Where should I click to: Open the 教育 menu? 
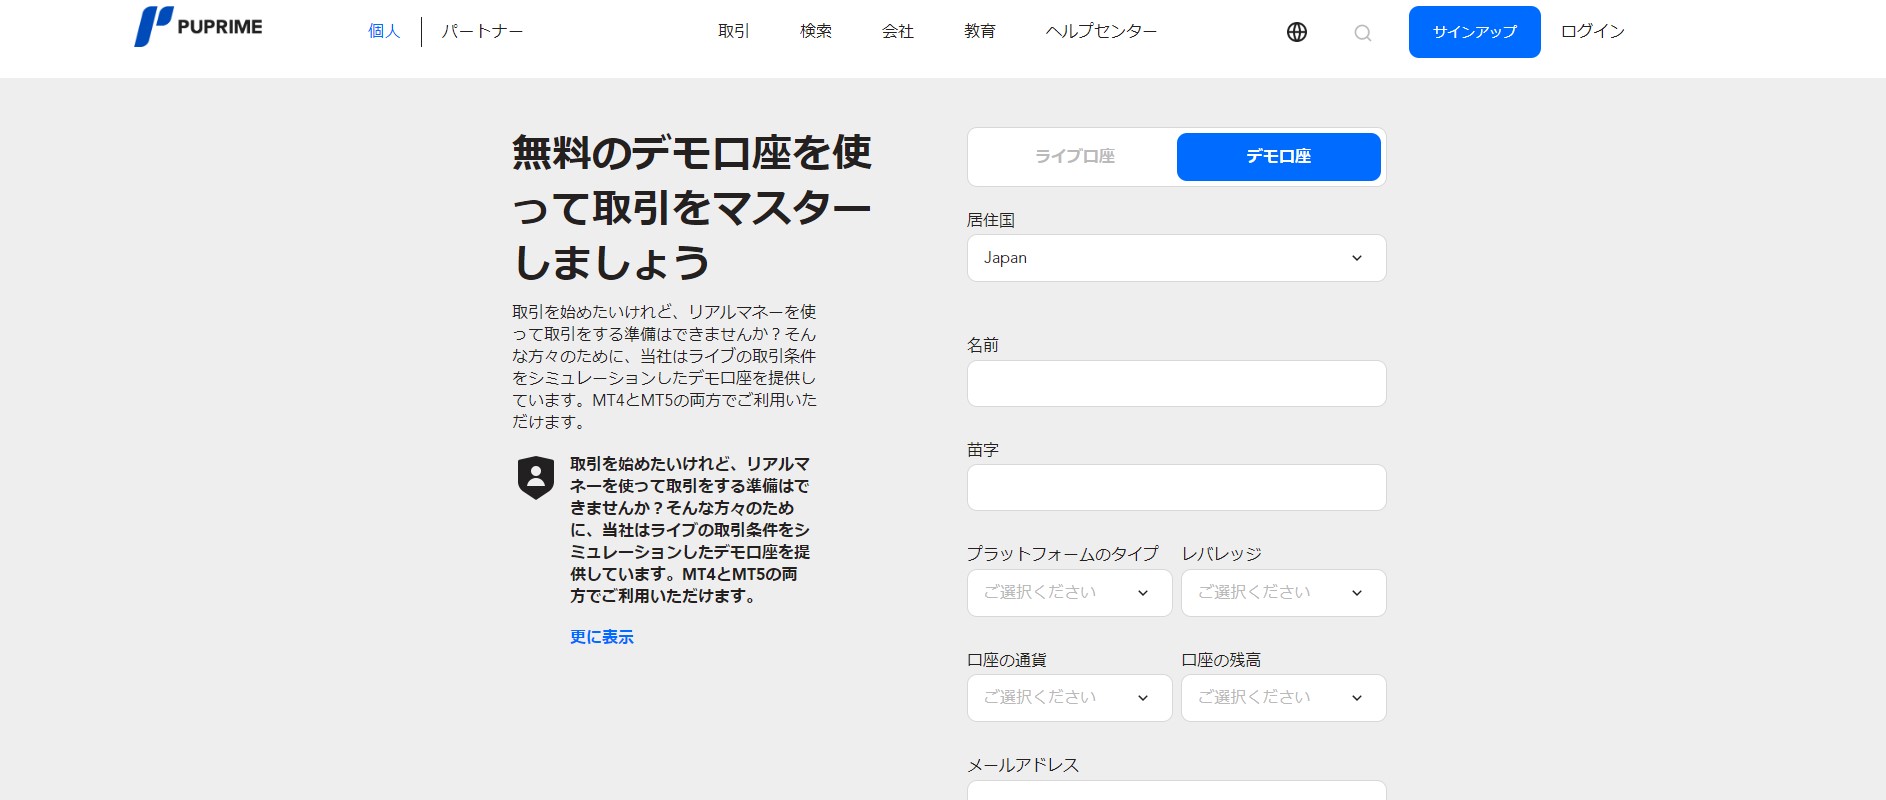pyautogui.click(x=980, y=31)
